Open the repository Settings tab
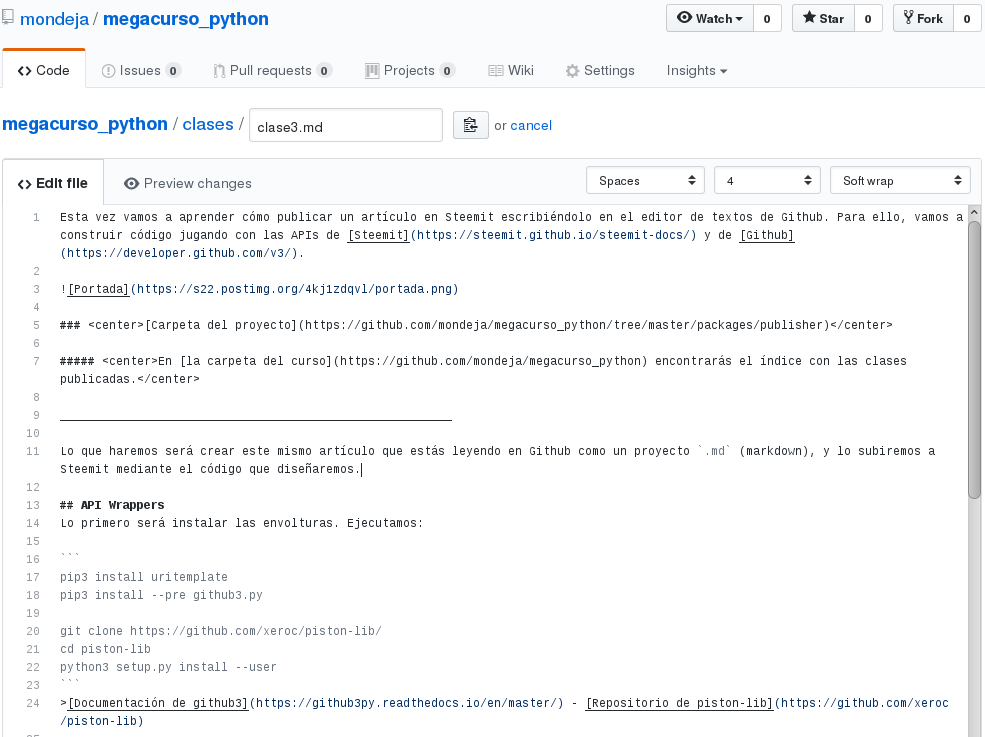The width and height of the screenshot is (985, 737). 600,70
